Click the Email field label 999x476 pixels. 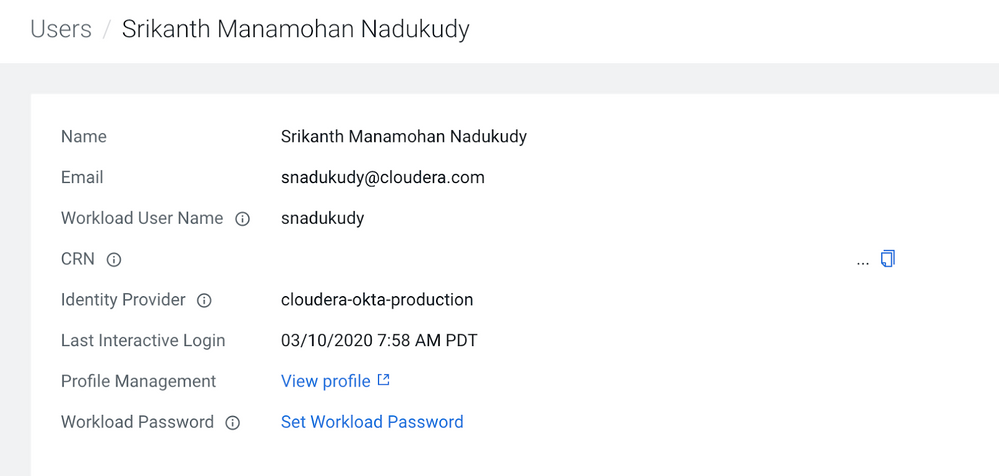(82, 177)
